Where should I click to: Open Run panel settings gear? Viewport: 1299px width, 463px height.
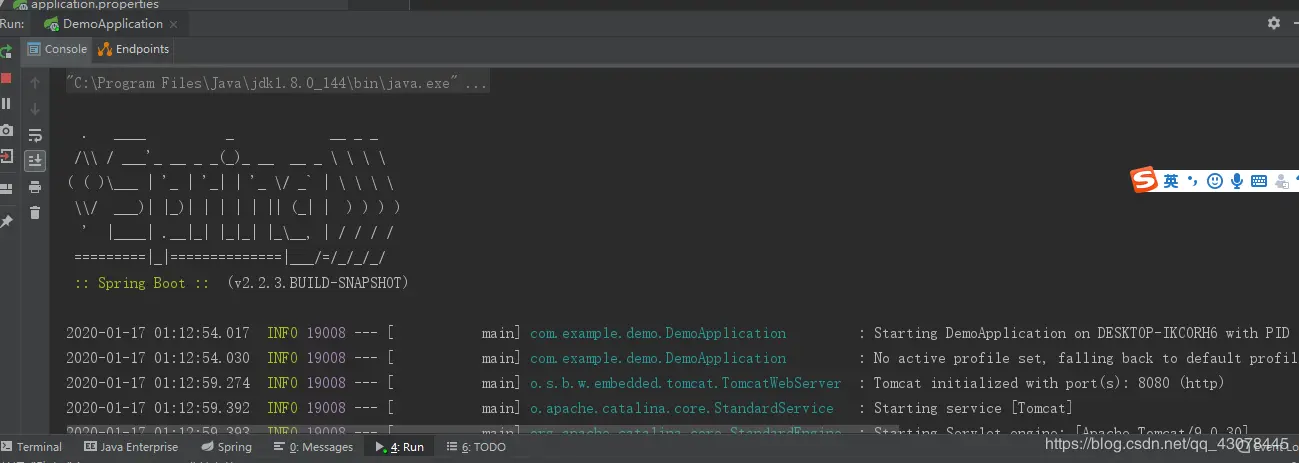[1273, 23]
